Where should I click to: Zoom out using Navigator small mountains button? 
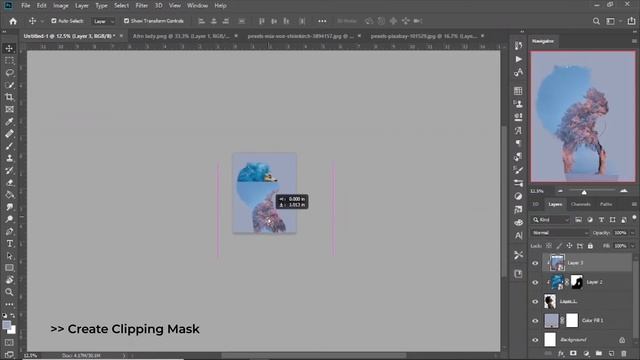coord(560,191)
